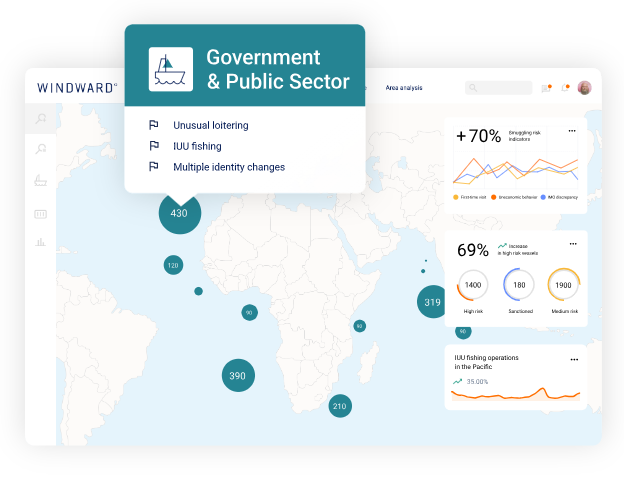The image size is (624, 479).
Task: Click the 35.00% trend value
Action: (x=477, y=382)
